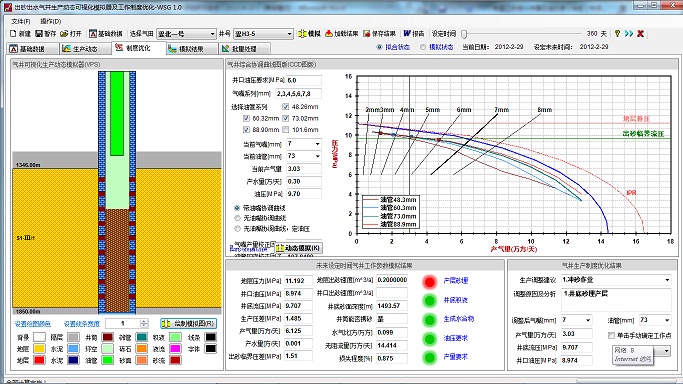Click the W 报告 report icon
This screenshot has width=683, height=384.
[407, 34]
